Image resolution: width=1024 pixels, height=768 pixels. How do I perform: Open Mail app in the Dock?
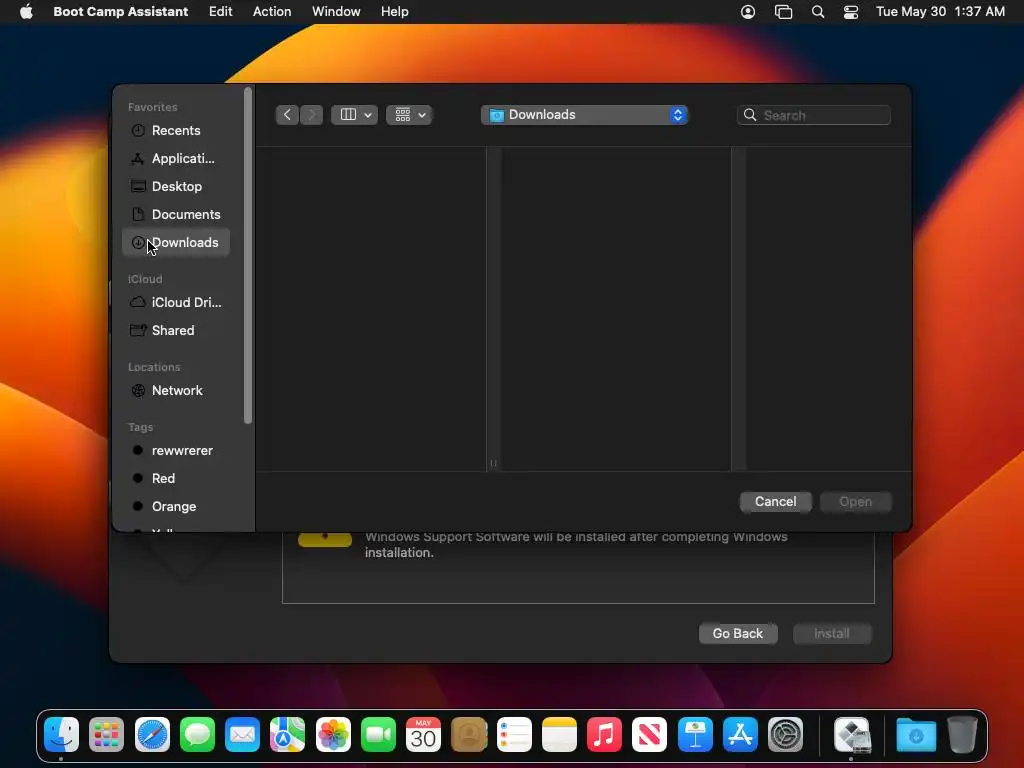point(242,735)
